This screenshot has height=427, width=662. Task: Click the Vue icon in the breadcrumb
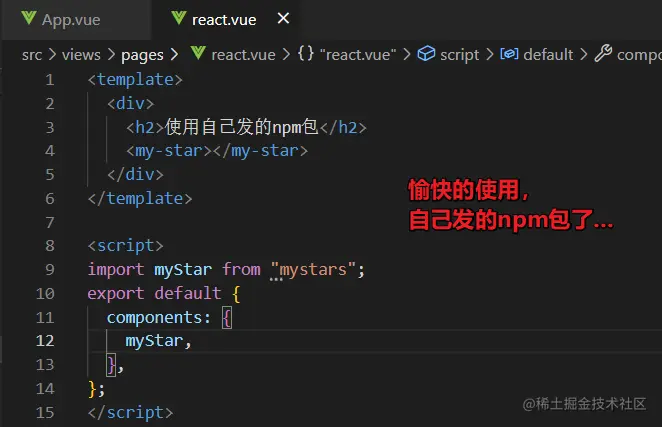point(198,54)
